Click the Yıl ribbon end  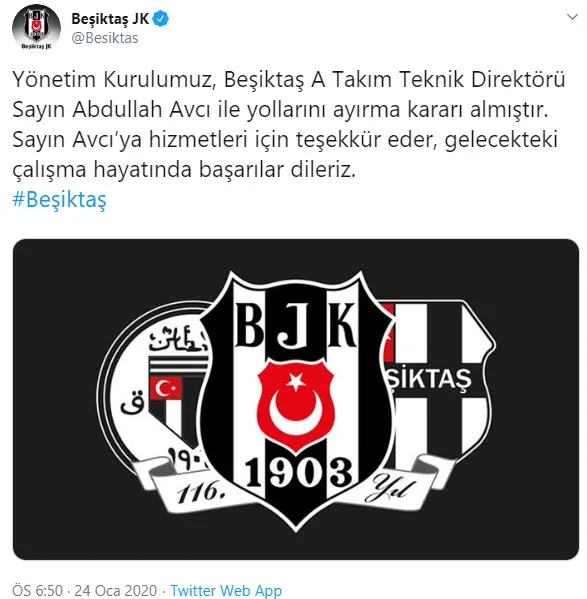386,488
